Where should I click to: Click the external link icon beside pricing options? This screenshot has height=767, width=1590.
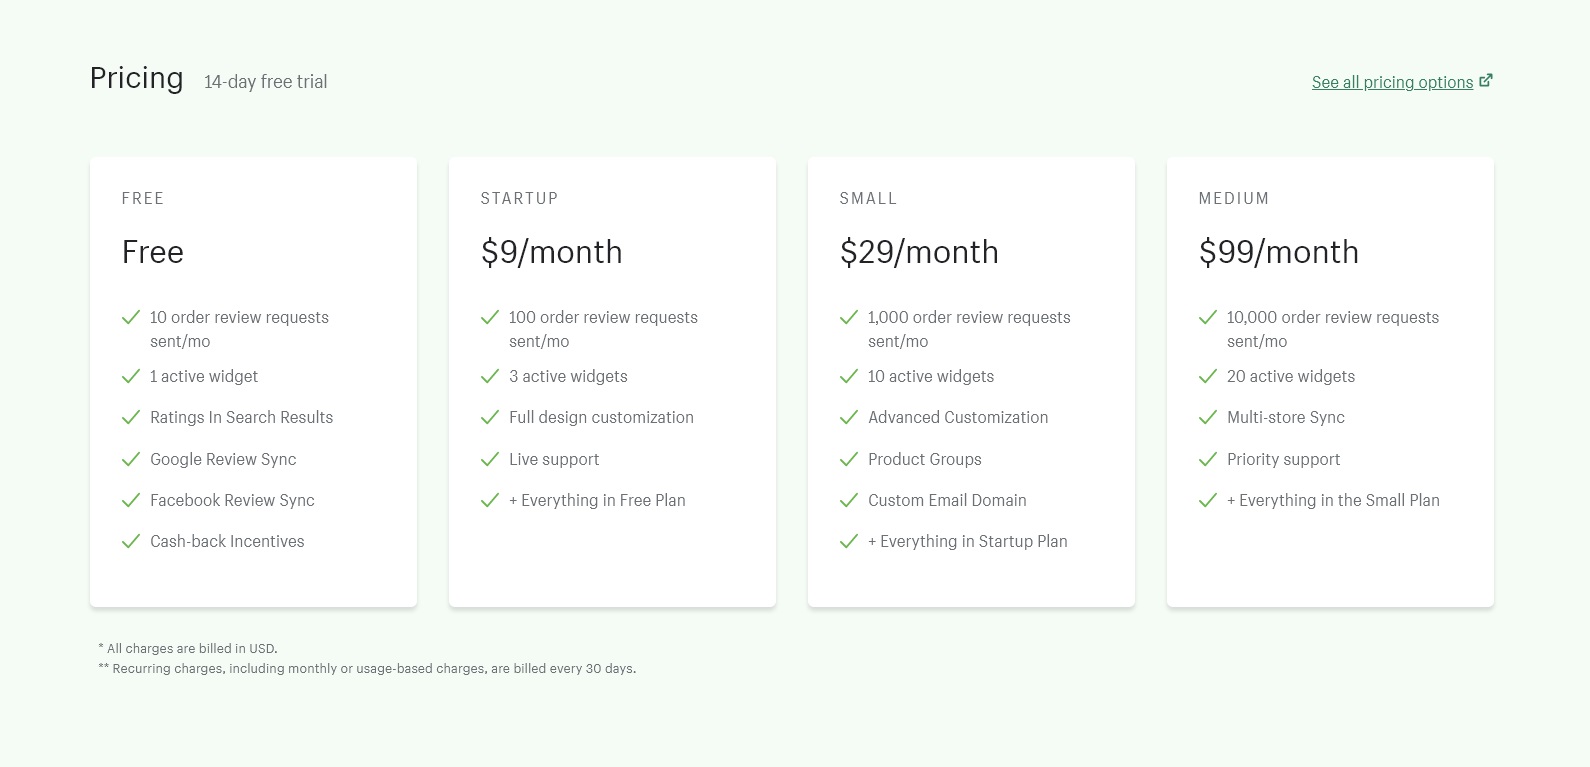(x=1486, y=81)
